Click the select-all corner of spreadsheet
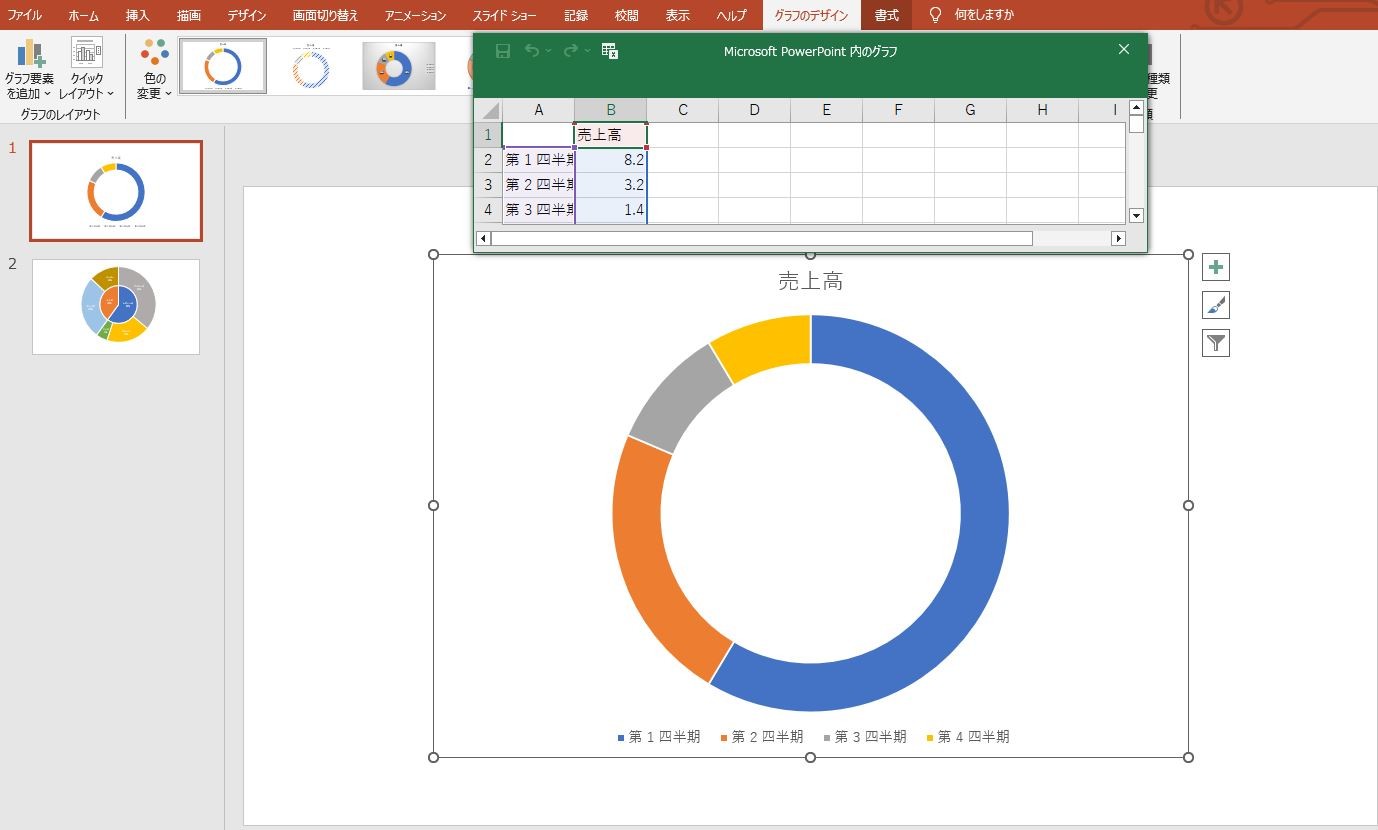 click(488, 110)
